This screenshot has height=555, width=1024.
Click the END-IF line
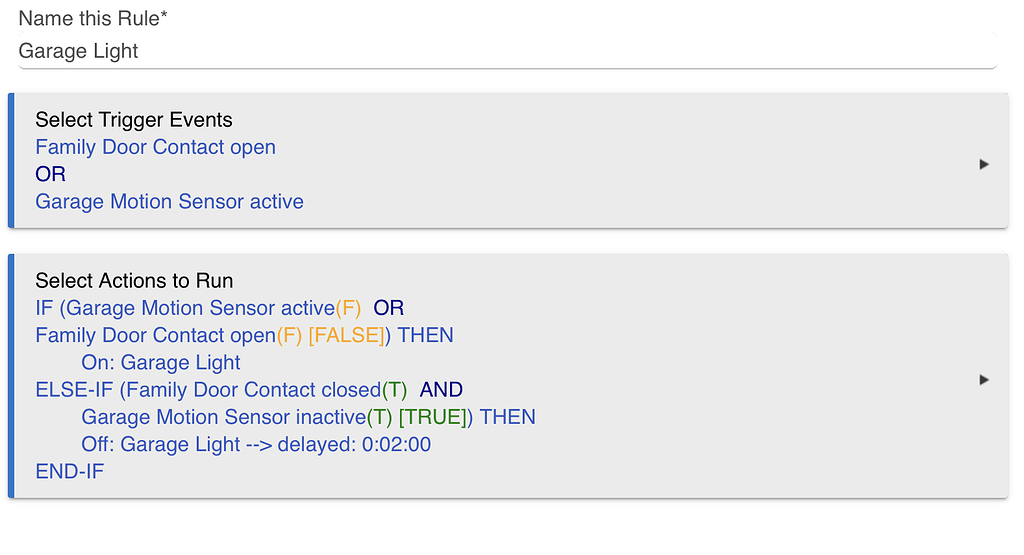(x=69, y=471)
